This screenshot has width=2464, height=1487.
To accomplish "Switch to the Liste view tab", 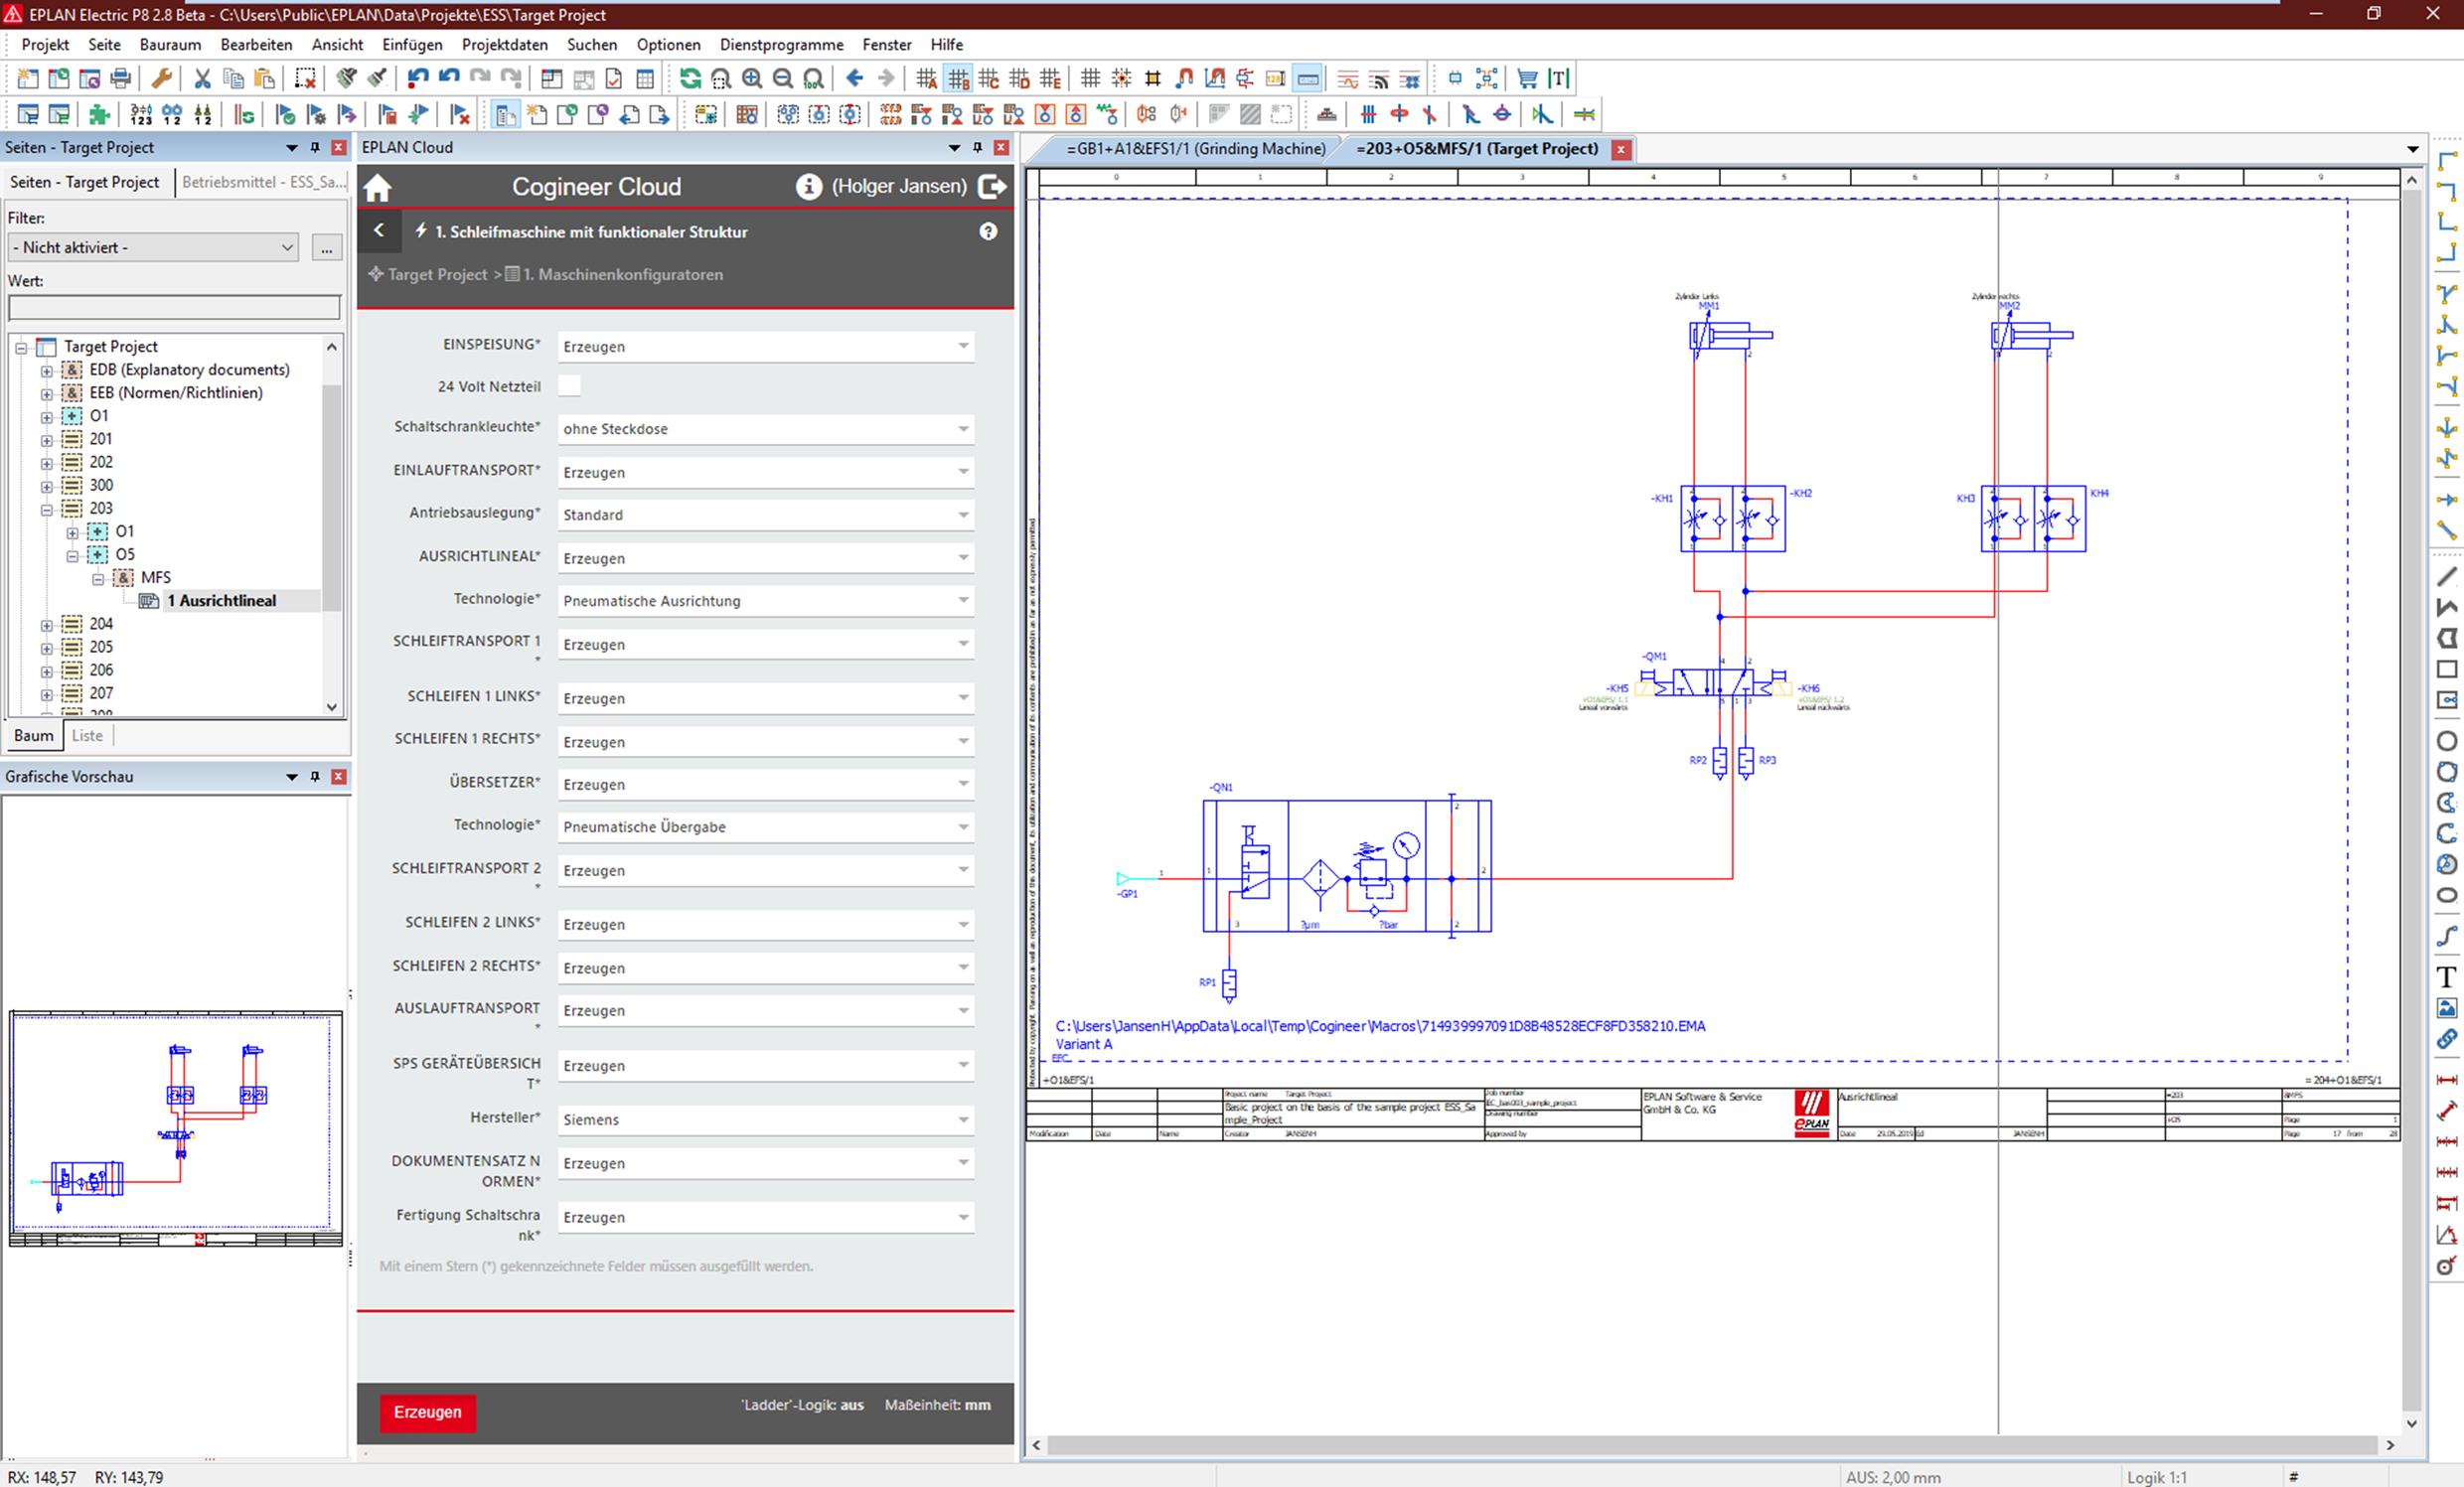I will tap(87, 735).
